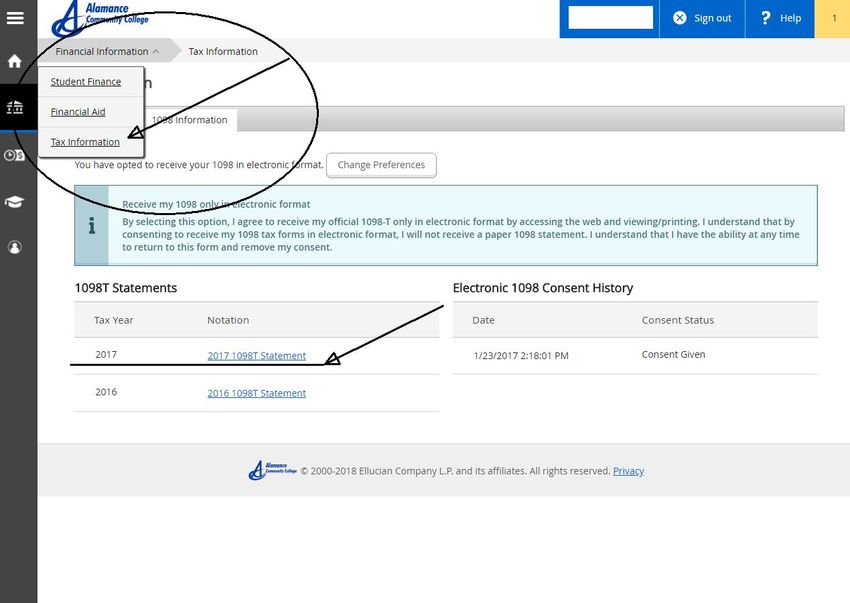The height and width of the screenshot is (603, 850).
Task: Click the Sign out label
Action: 712,18
